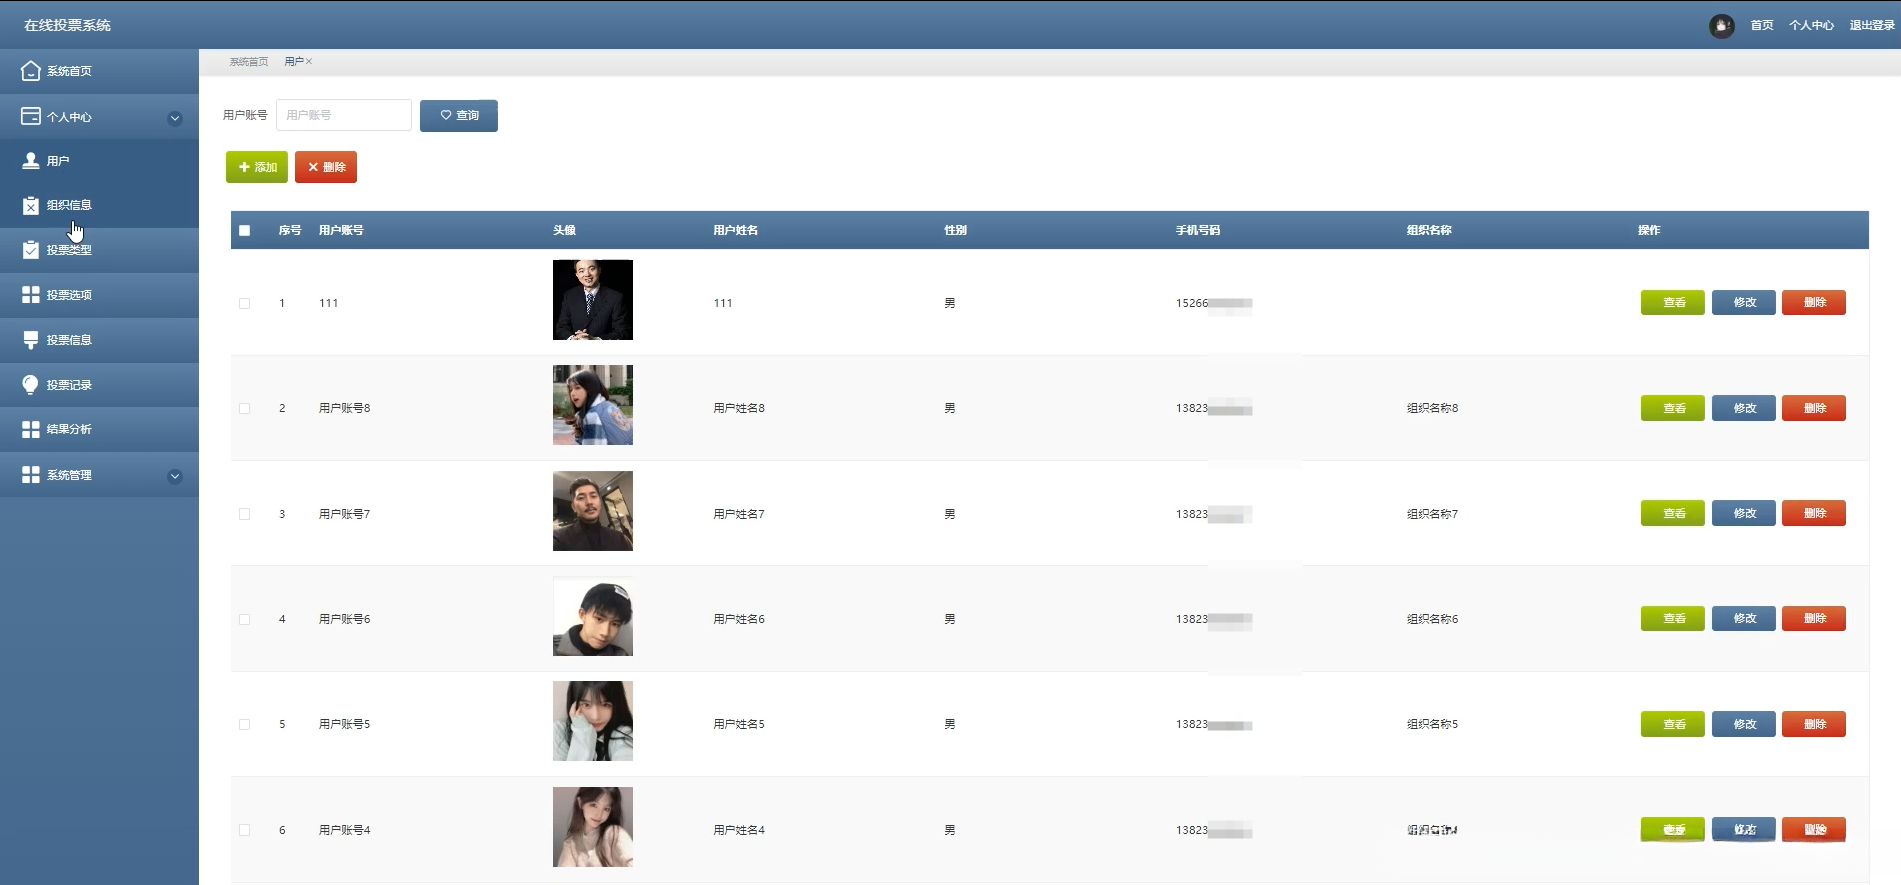Switch to the 用户 breadcrumb tab
The width and height of the screenshot is (1901, 885).
[294, 62]
